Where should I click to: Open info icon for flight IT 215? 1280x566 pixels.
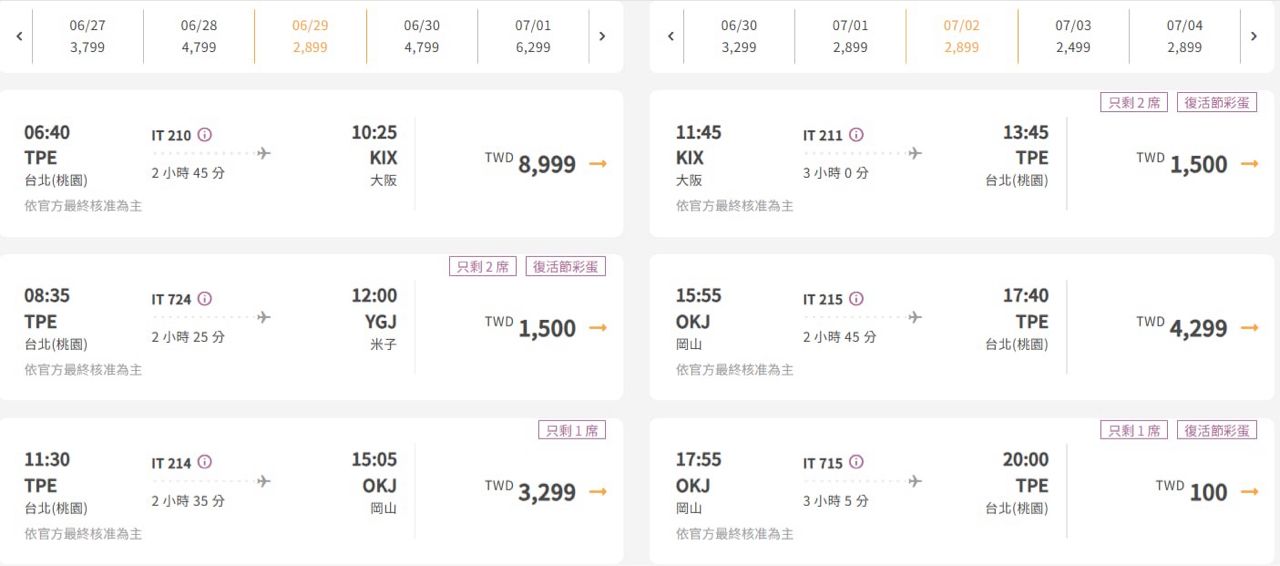856,299
